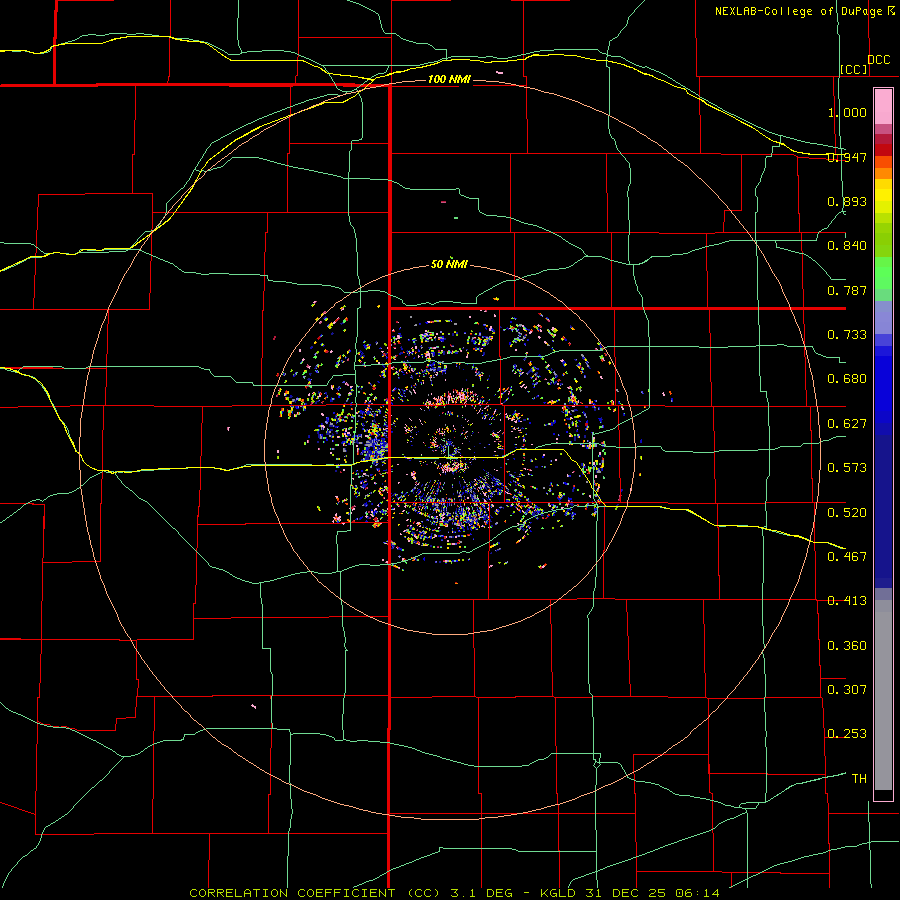
Task: Click the 1.000 color scale value
Action: 847,112
